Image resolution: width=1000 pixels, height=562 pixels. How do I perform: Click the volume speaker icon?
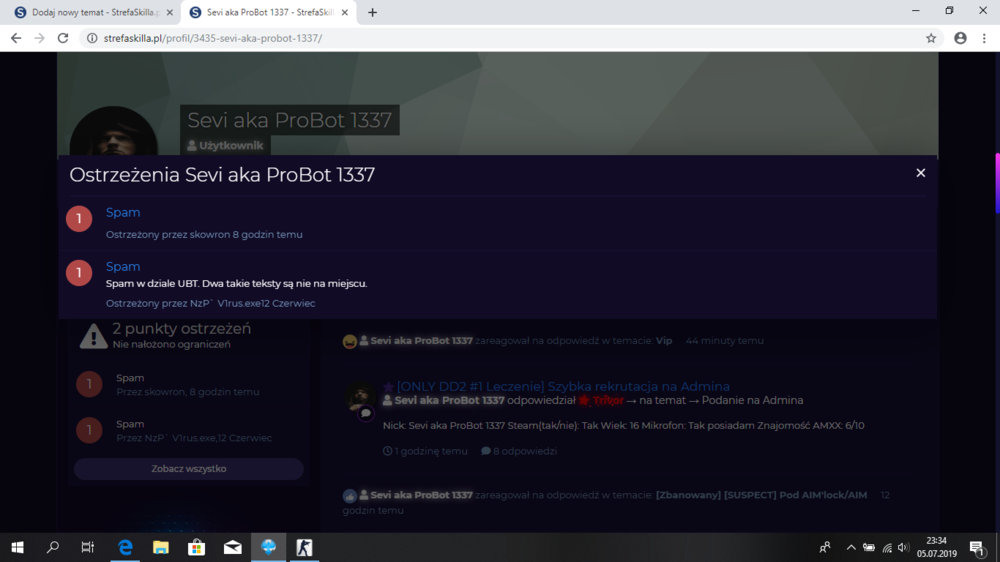tap(903, 547)
